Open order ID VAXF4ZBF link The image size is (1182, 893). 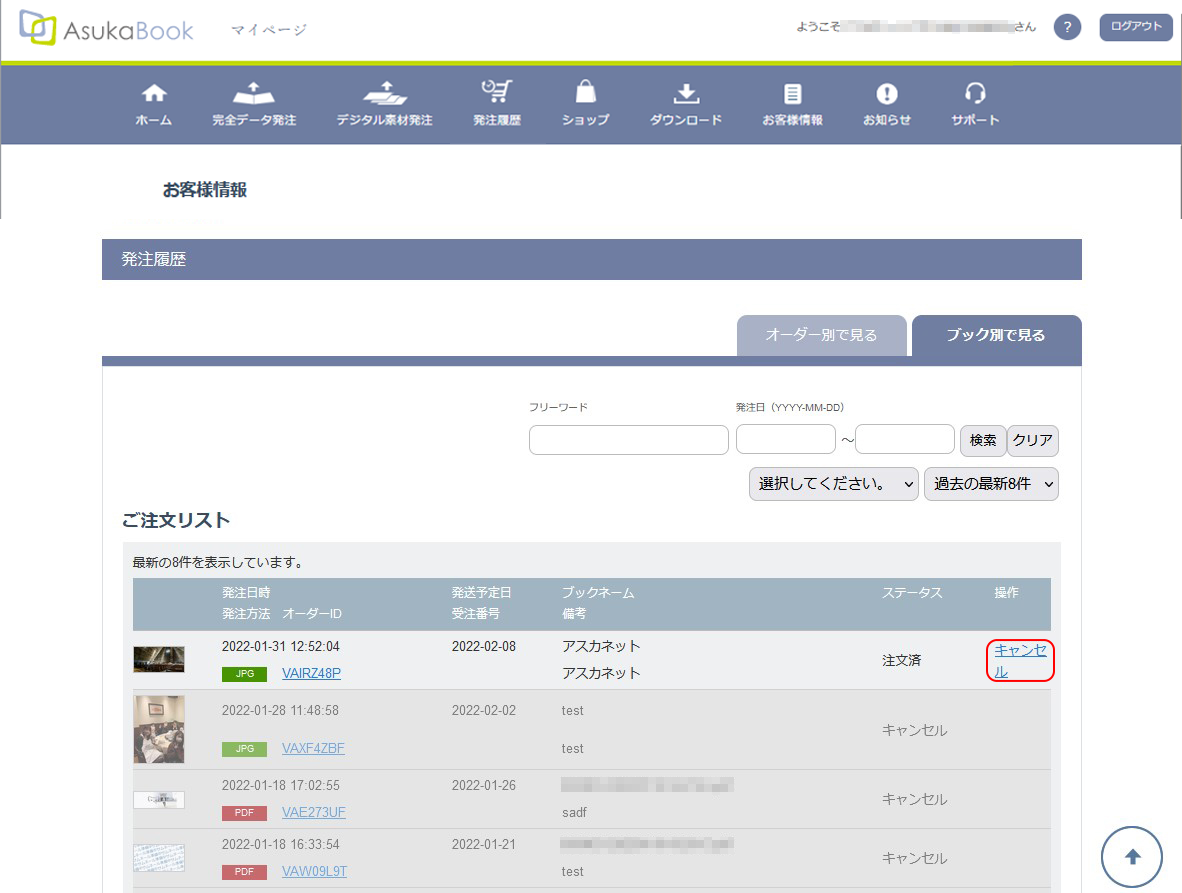coord(313,748)
